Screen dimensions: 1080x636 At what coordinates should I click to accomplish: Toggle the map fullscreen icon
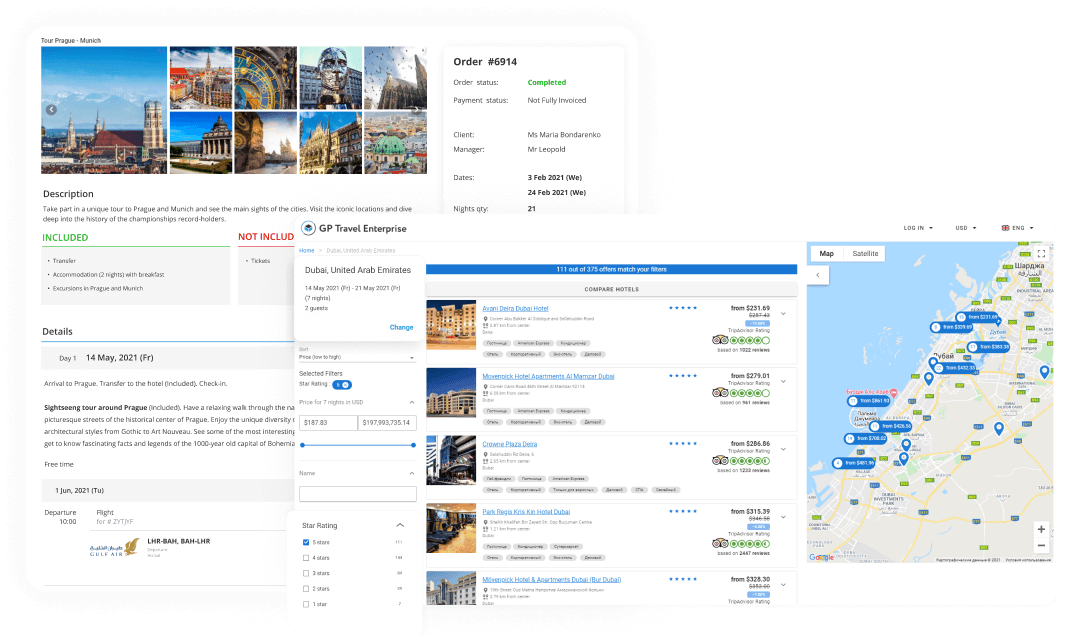1040,254
